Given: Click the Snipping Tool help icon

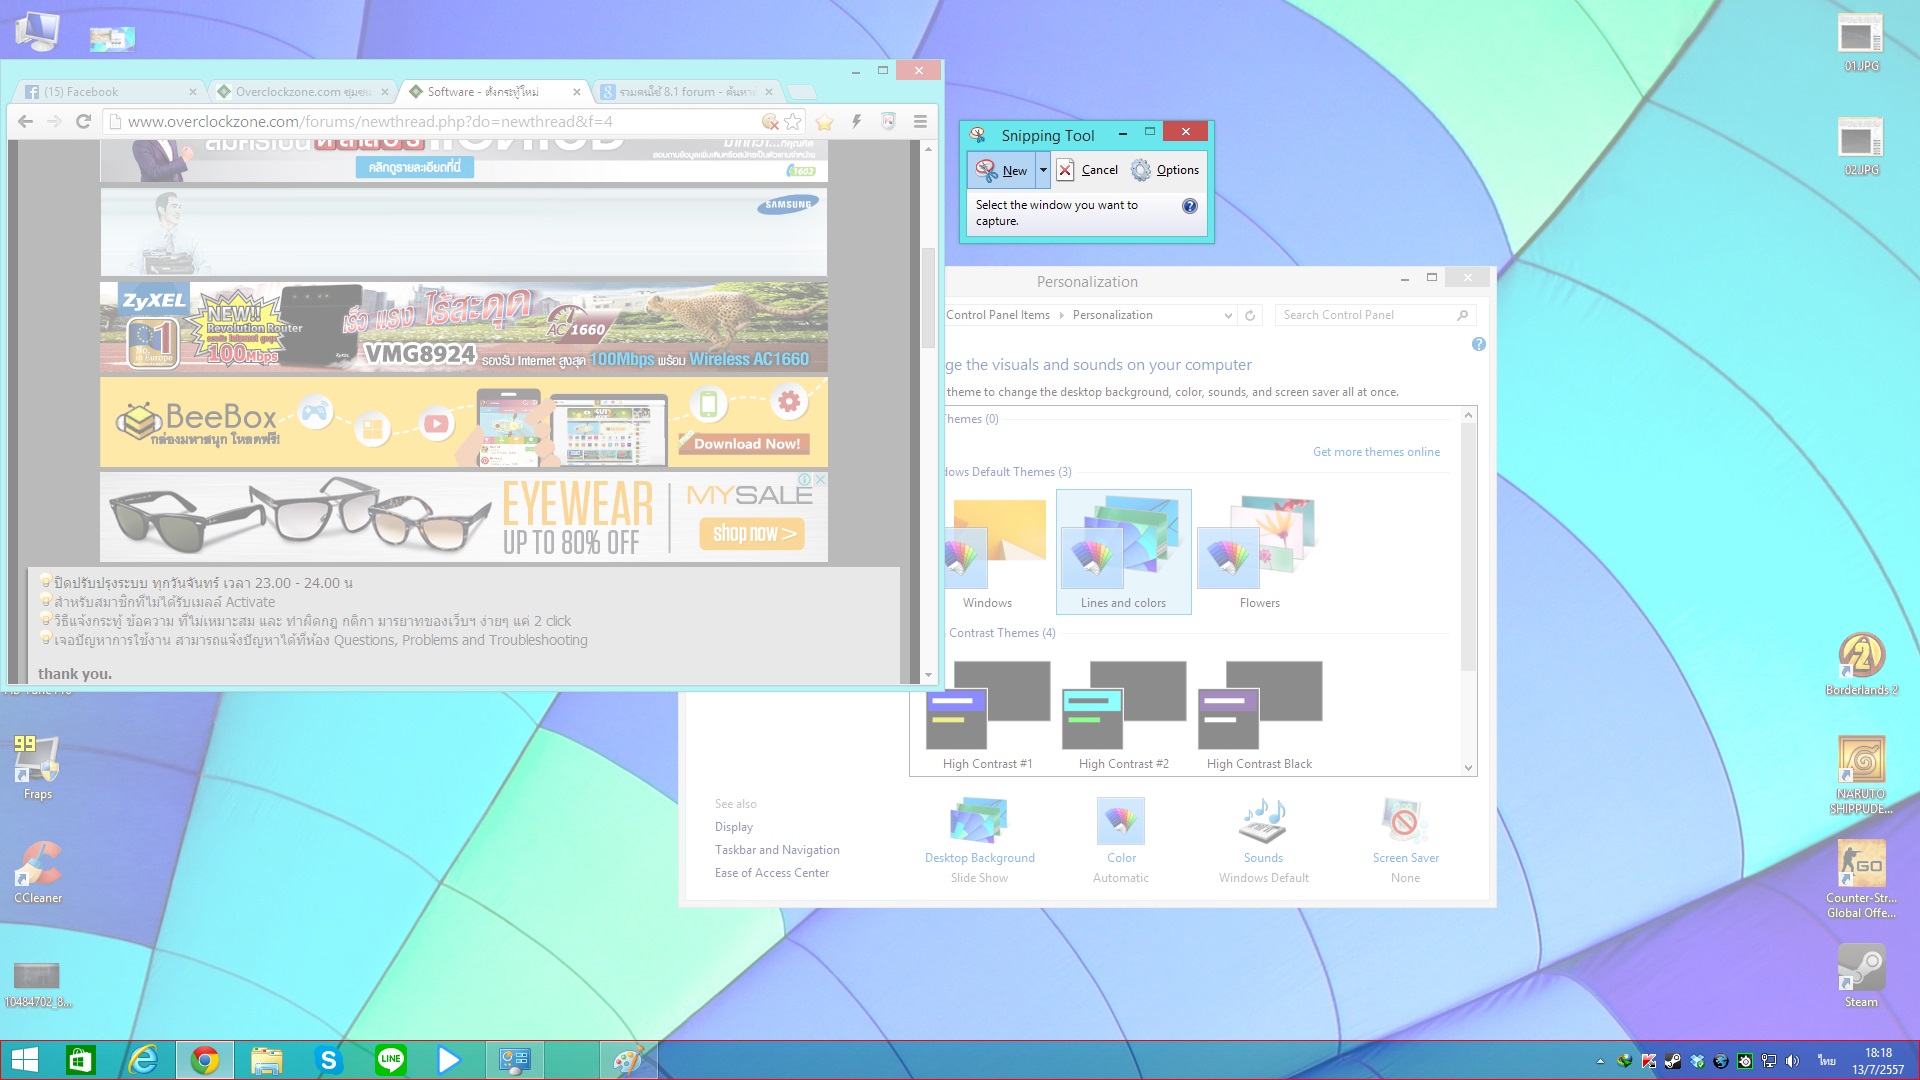Looking at the screenshot, I should click(x=1190, y=206).
